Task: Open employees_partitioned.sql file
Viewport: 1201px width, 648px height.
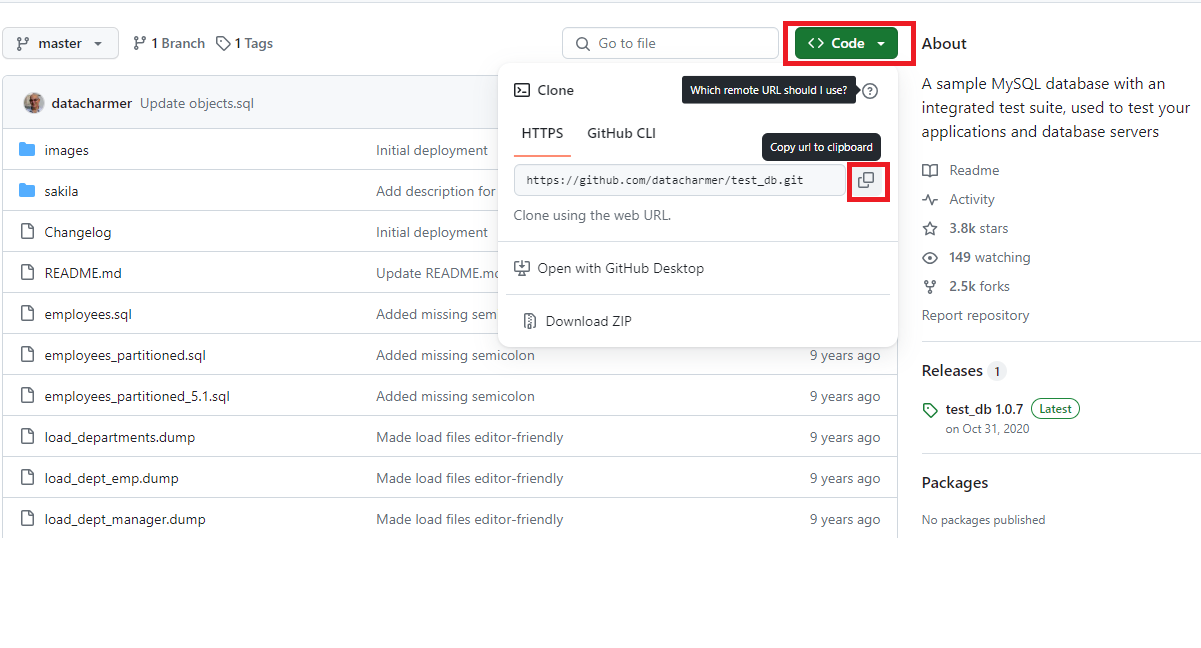Action: coord(125,355)
